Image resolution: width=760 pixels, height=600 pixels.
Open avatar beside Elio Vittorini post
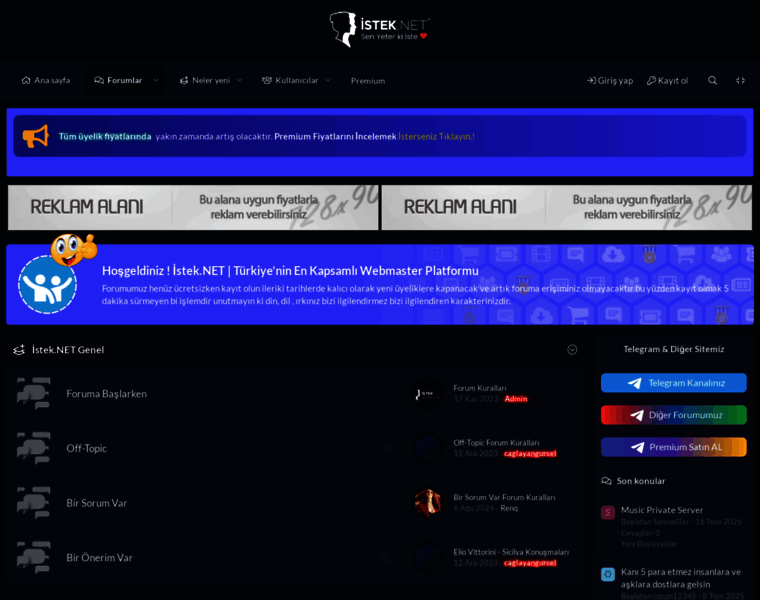point(427,558)
